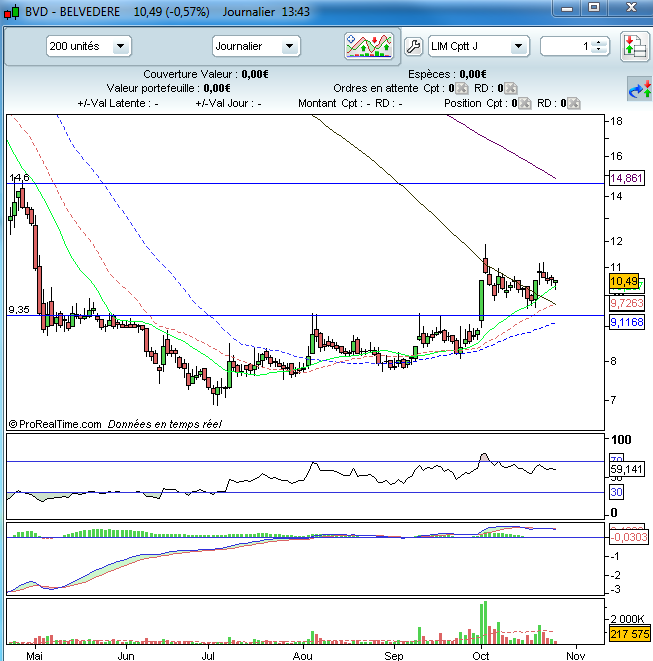This screenshot has height=661, width=653.
Task: Open the LIM Cptt J order type dropdown
Action: pyautogui.click(x=519, y=46)
